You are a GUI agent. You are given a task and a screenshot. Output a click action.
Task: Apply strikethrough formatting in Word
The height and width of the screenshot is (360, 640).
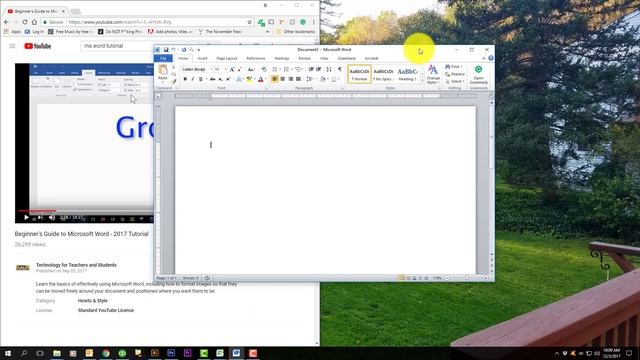(x=213, y=79)
